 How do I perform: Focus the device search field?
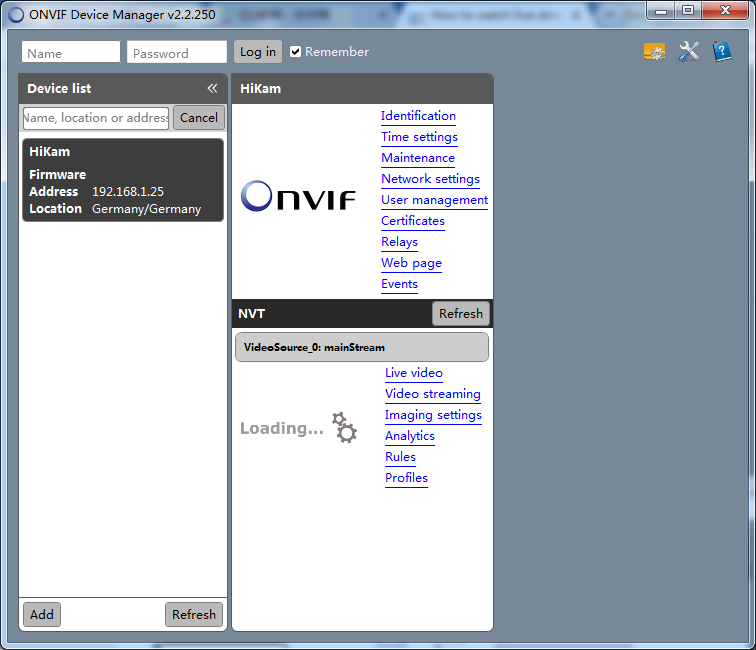tap(96, 118)
